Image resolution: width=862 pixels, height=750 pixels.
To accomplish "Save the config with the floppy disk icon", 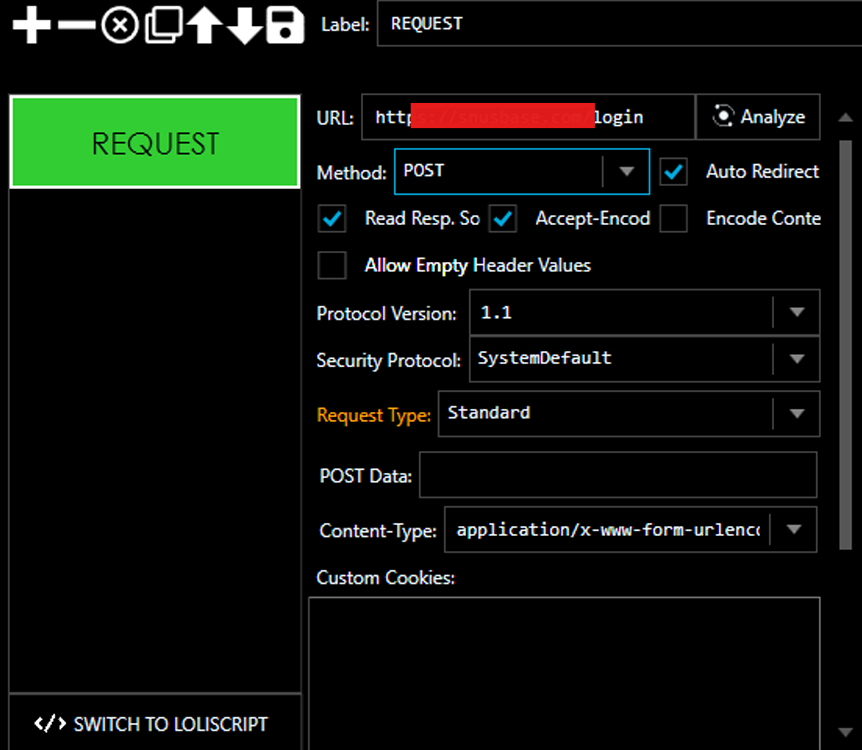I will pyautogui.click(x=285, y=25).
